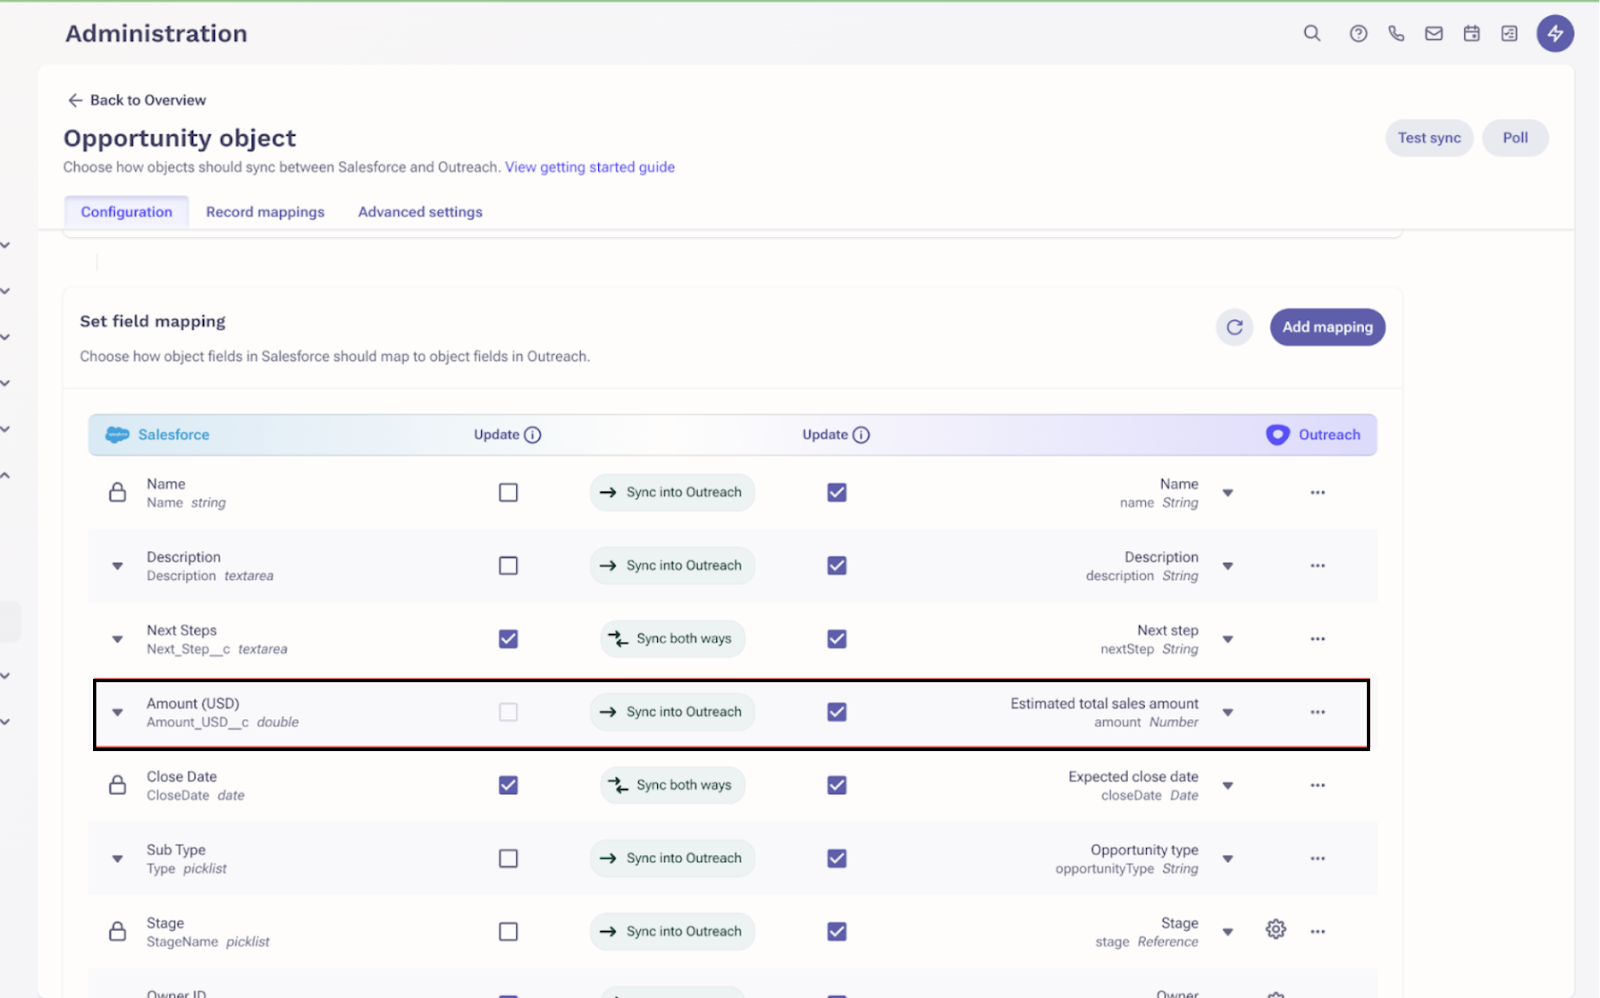Check Salesforce Update box for Stage
Image resolution: width=1600 pixels, height=998 pixels.
(x=508, y=931)
